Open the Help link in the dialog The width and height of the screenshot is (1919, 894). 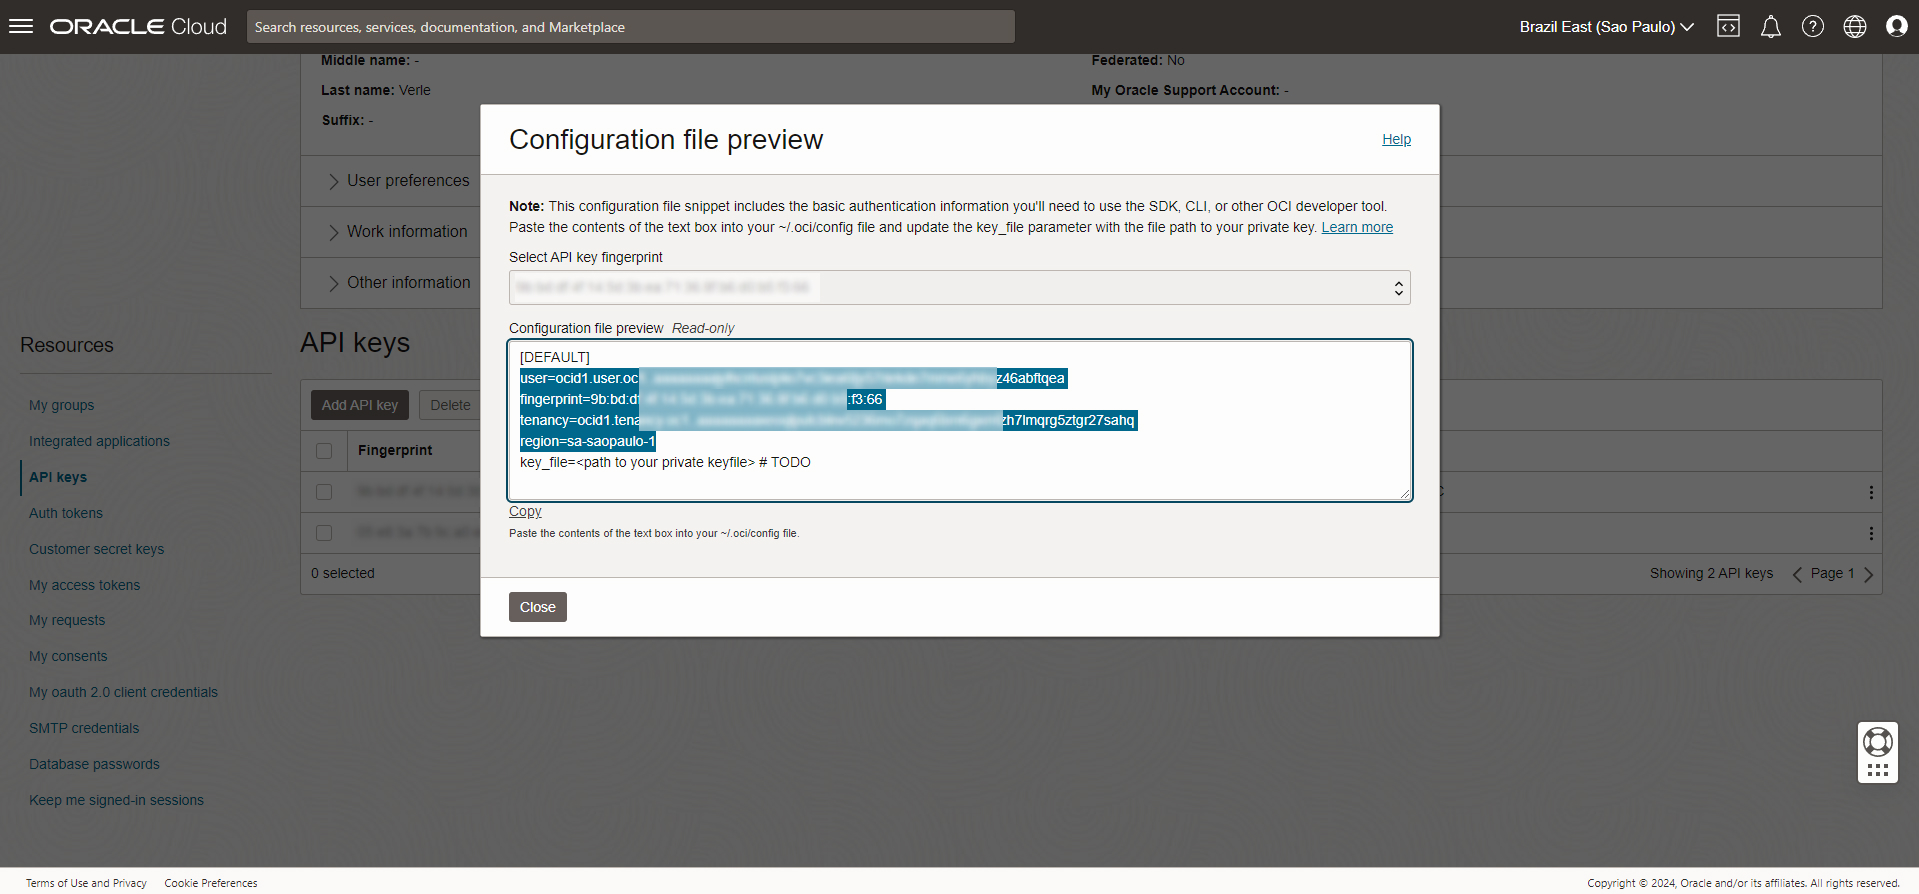point(1396,139)
